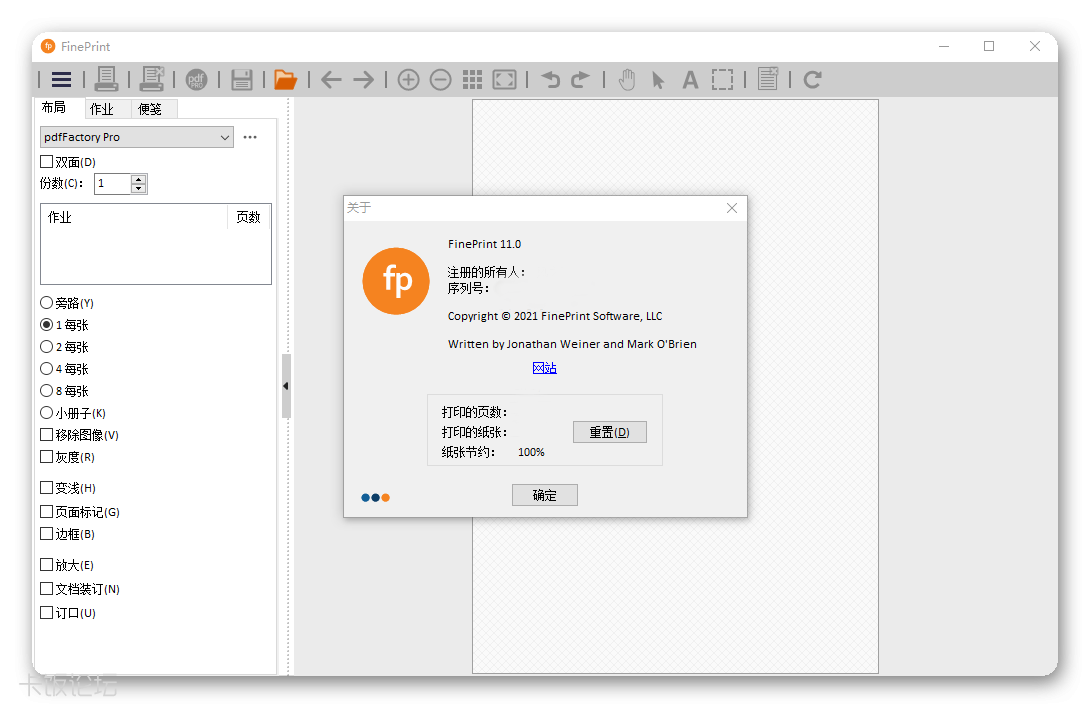Minimize the FinePrint window

pyautogui.click(x=944, y=46)
